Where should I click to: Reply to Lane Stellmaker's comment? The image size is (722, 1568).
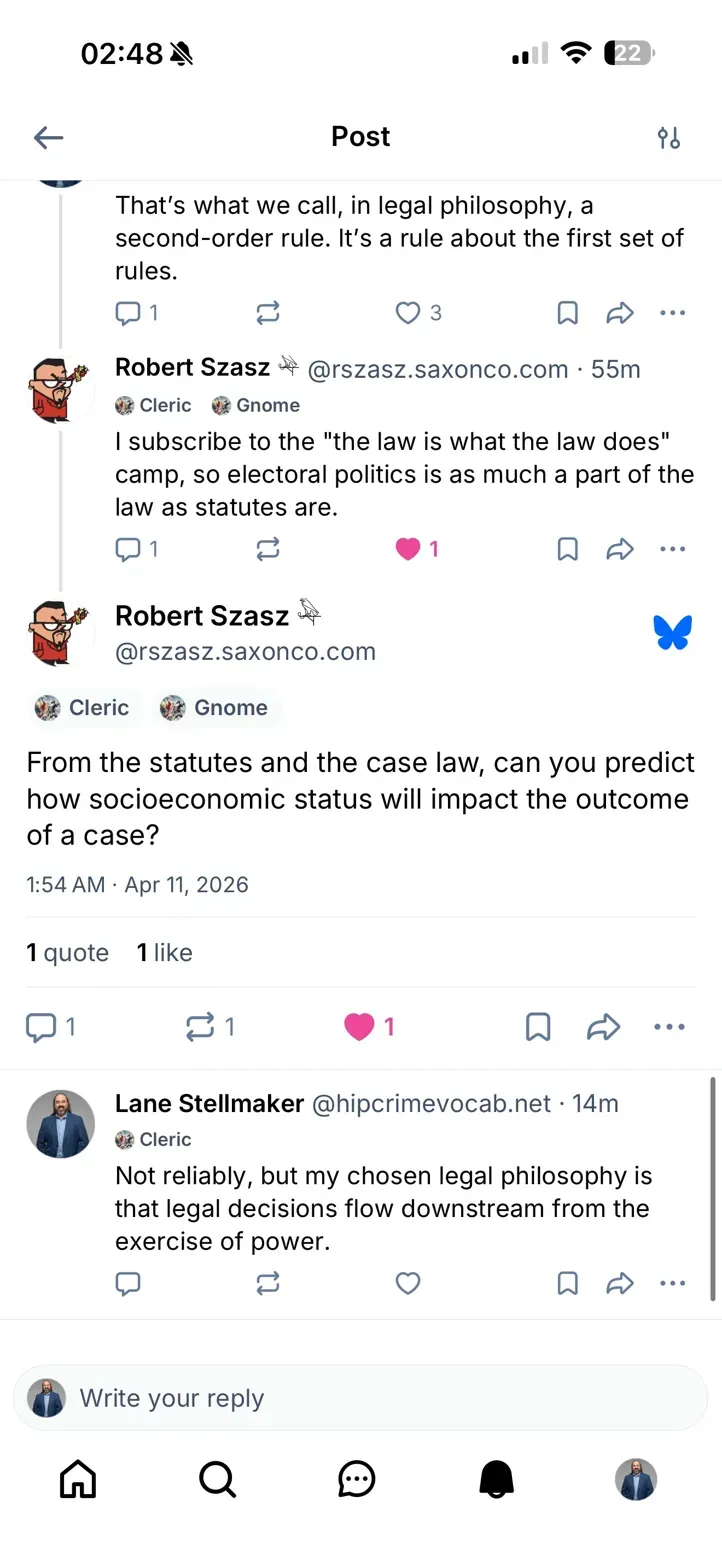tap(128, 1283)
